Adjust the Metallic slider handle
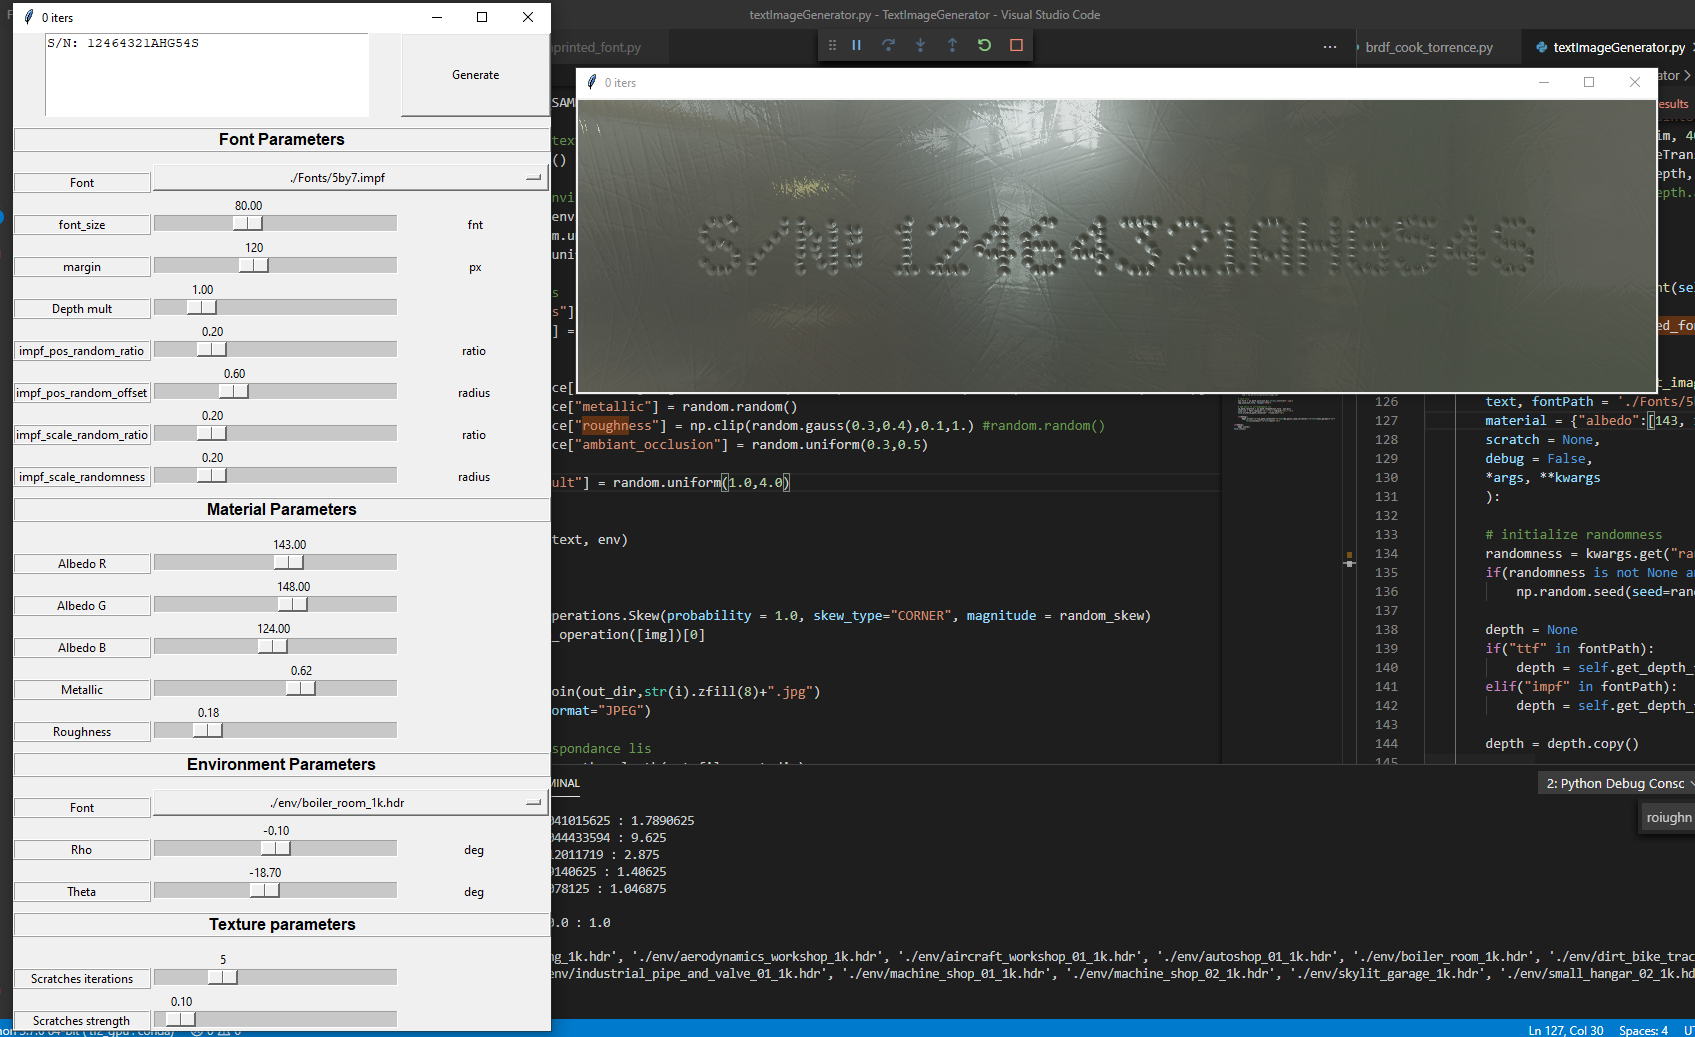The height and width of the screenshot is (1037, 1695). [301, 688]
